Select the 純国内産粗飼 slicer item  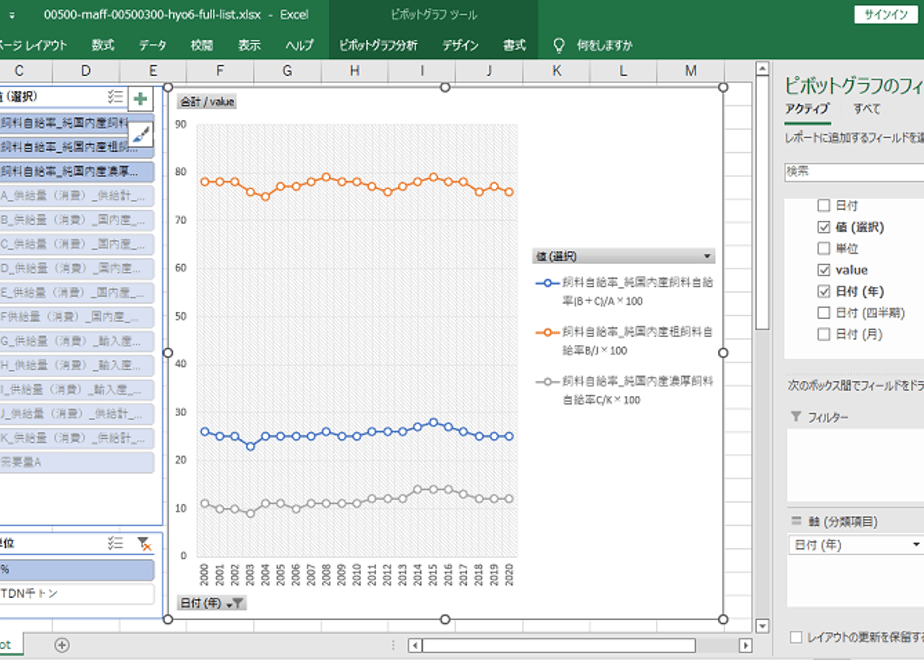coord(77,147)
